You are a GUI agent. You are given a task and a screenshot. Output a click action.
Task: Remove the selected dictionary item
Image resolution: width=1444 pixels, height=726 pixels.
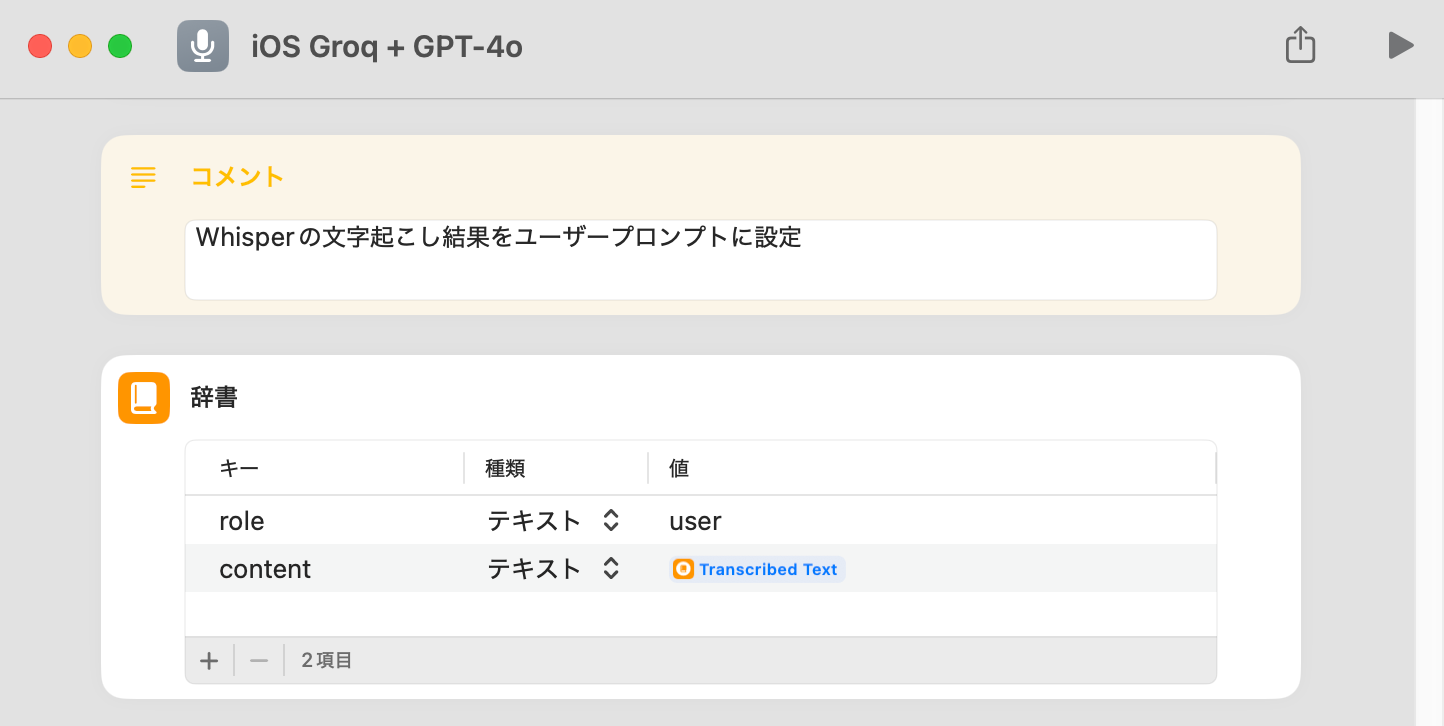click(x=259, y=661)
